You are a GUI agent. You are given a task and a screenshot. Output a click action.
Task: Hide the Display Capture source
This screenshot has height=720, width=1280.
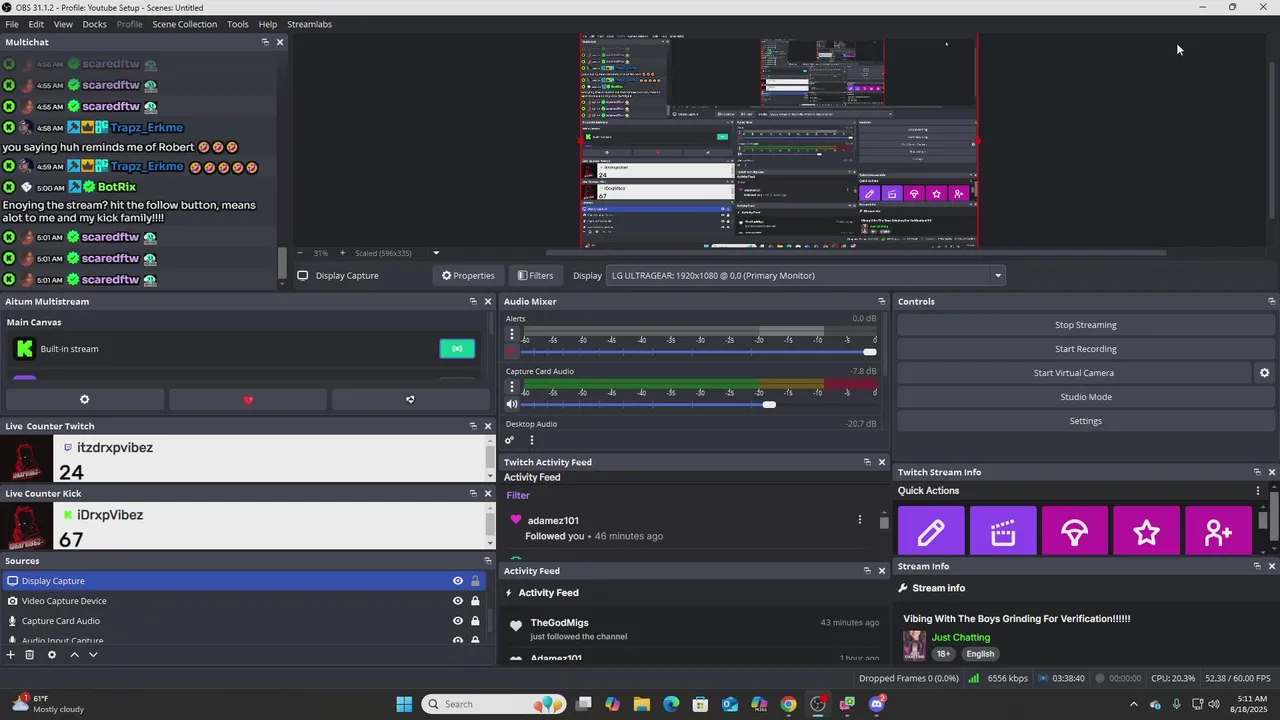pyautogui.click(x=458, y=581)
